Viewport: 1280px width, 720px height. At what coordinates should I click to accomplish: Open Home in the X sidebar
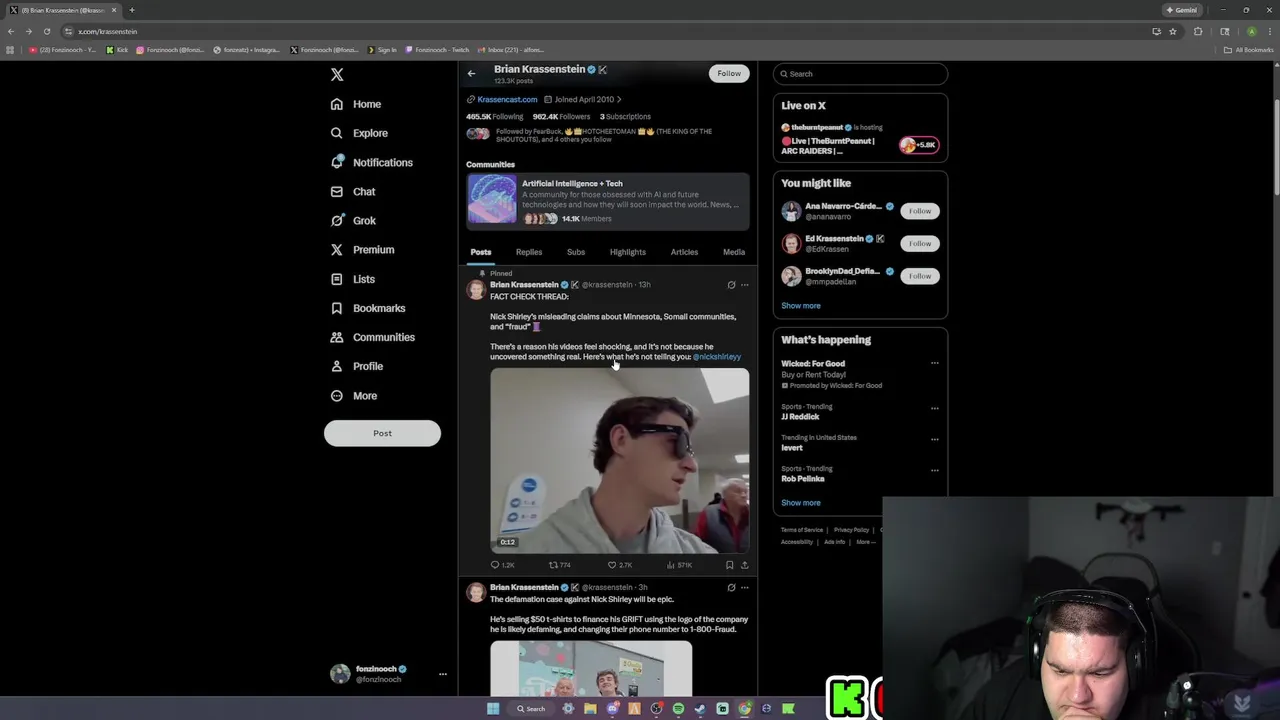[356, 104]
